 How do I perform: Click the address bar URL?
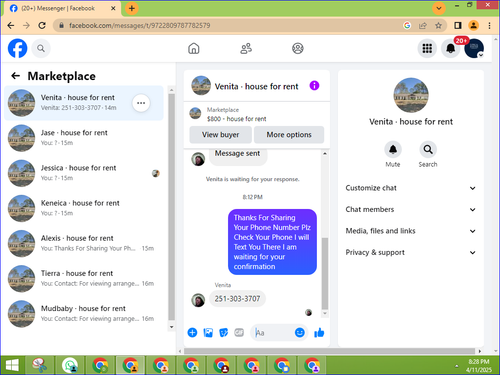pyautogui.click(x=140, y=25)
